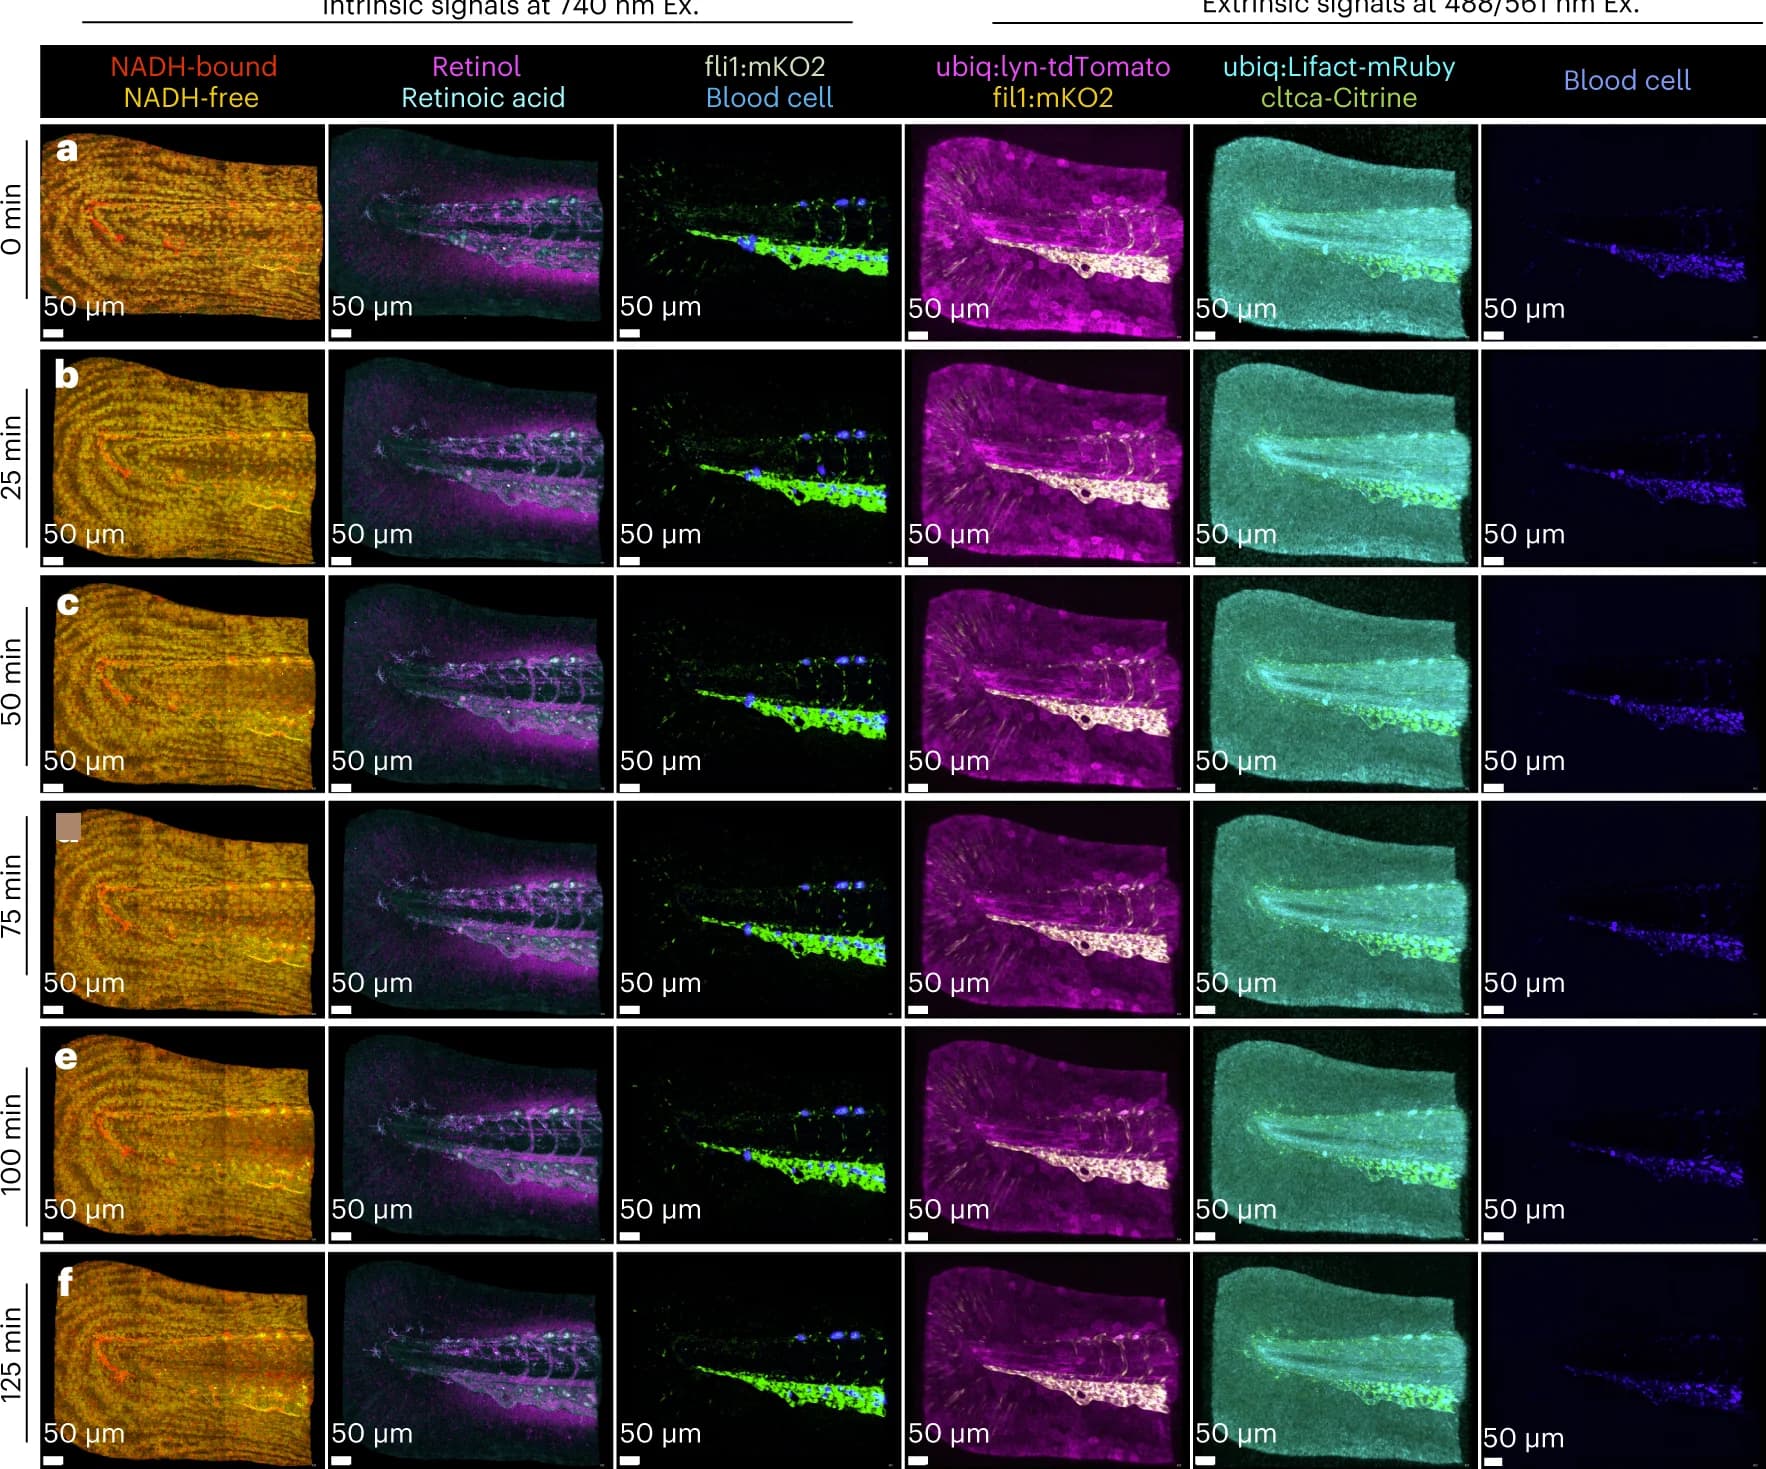Open the last-column Blood cell image at 0 min
Screen dimensions: 1766x1469
click(1623, 232)
